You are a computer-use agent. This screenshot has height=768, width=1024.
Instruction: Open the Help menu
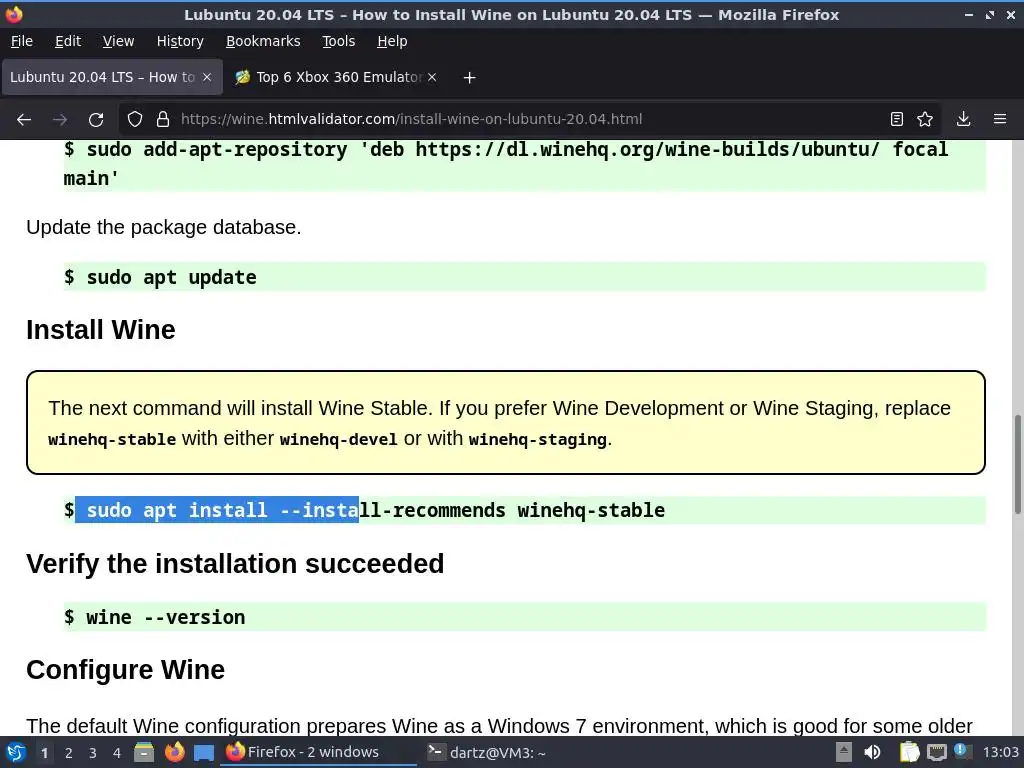[392, 41]
